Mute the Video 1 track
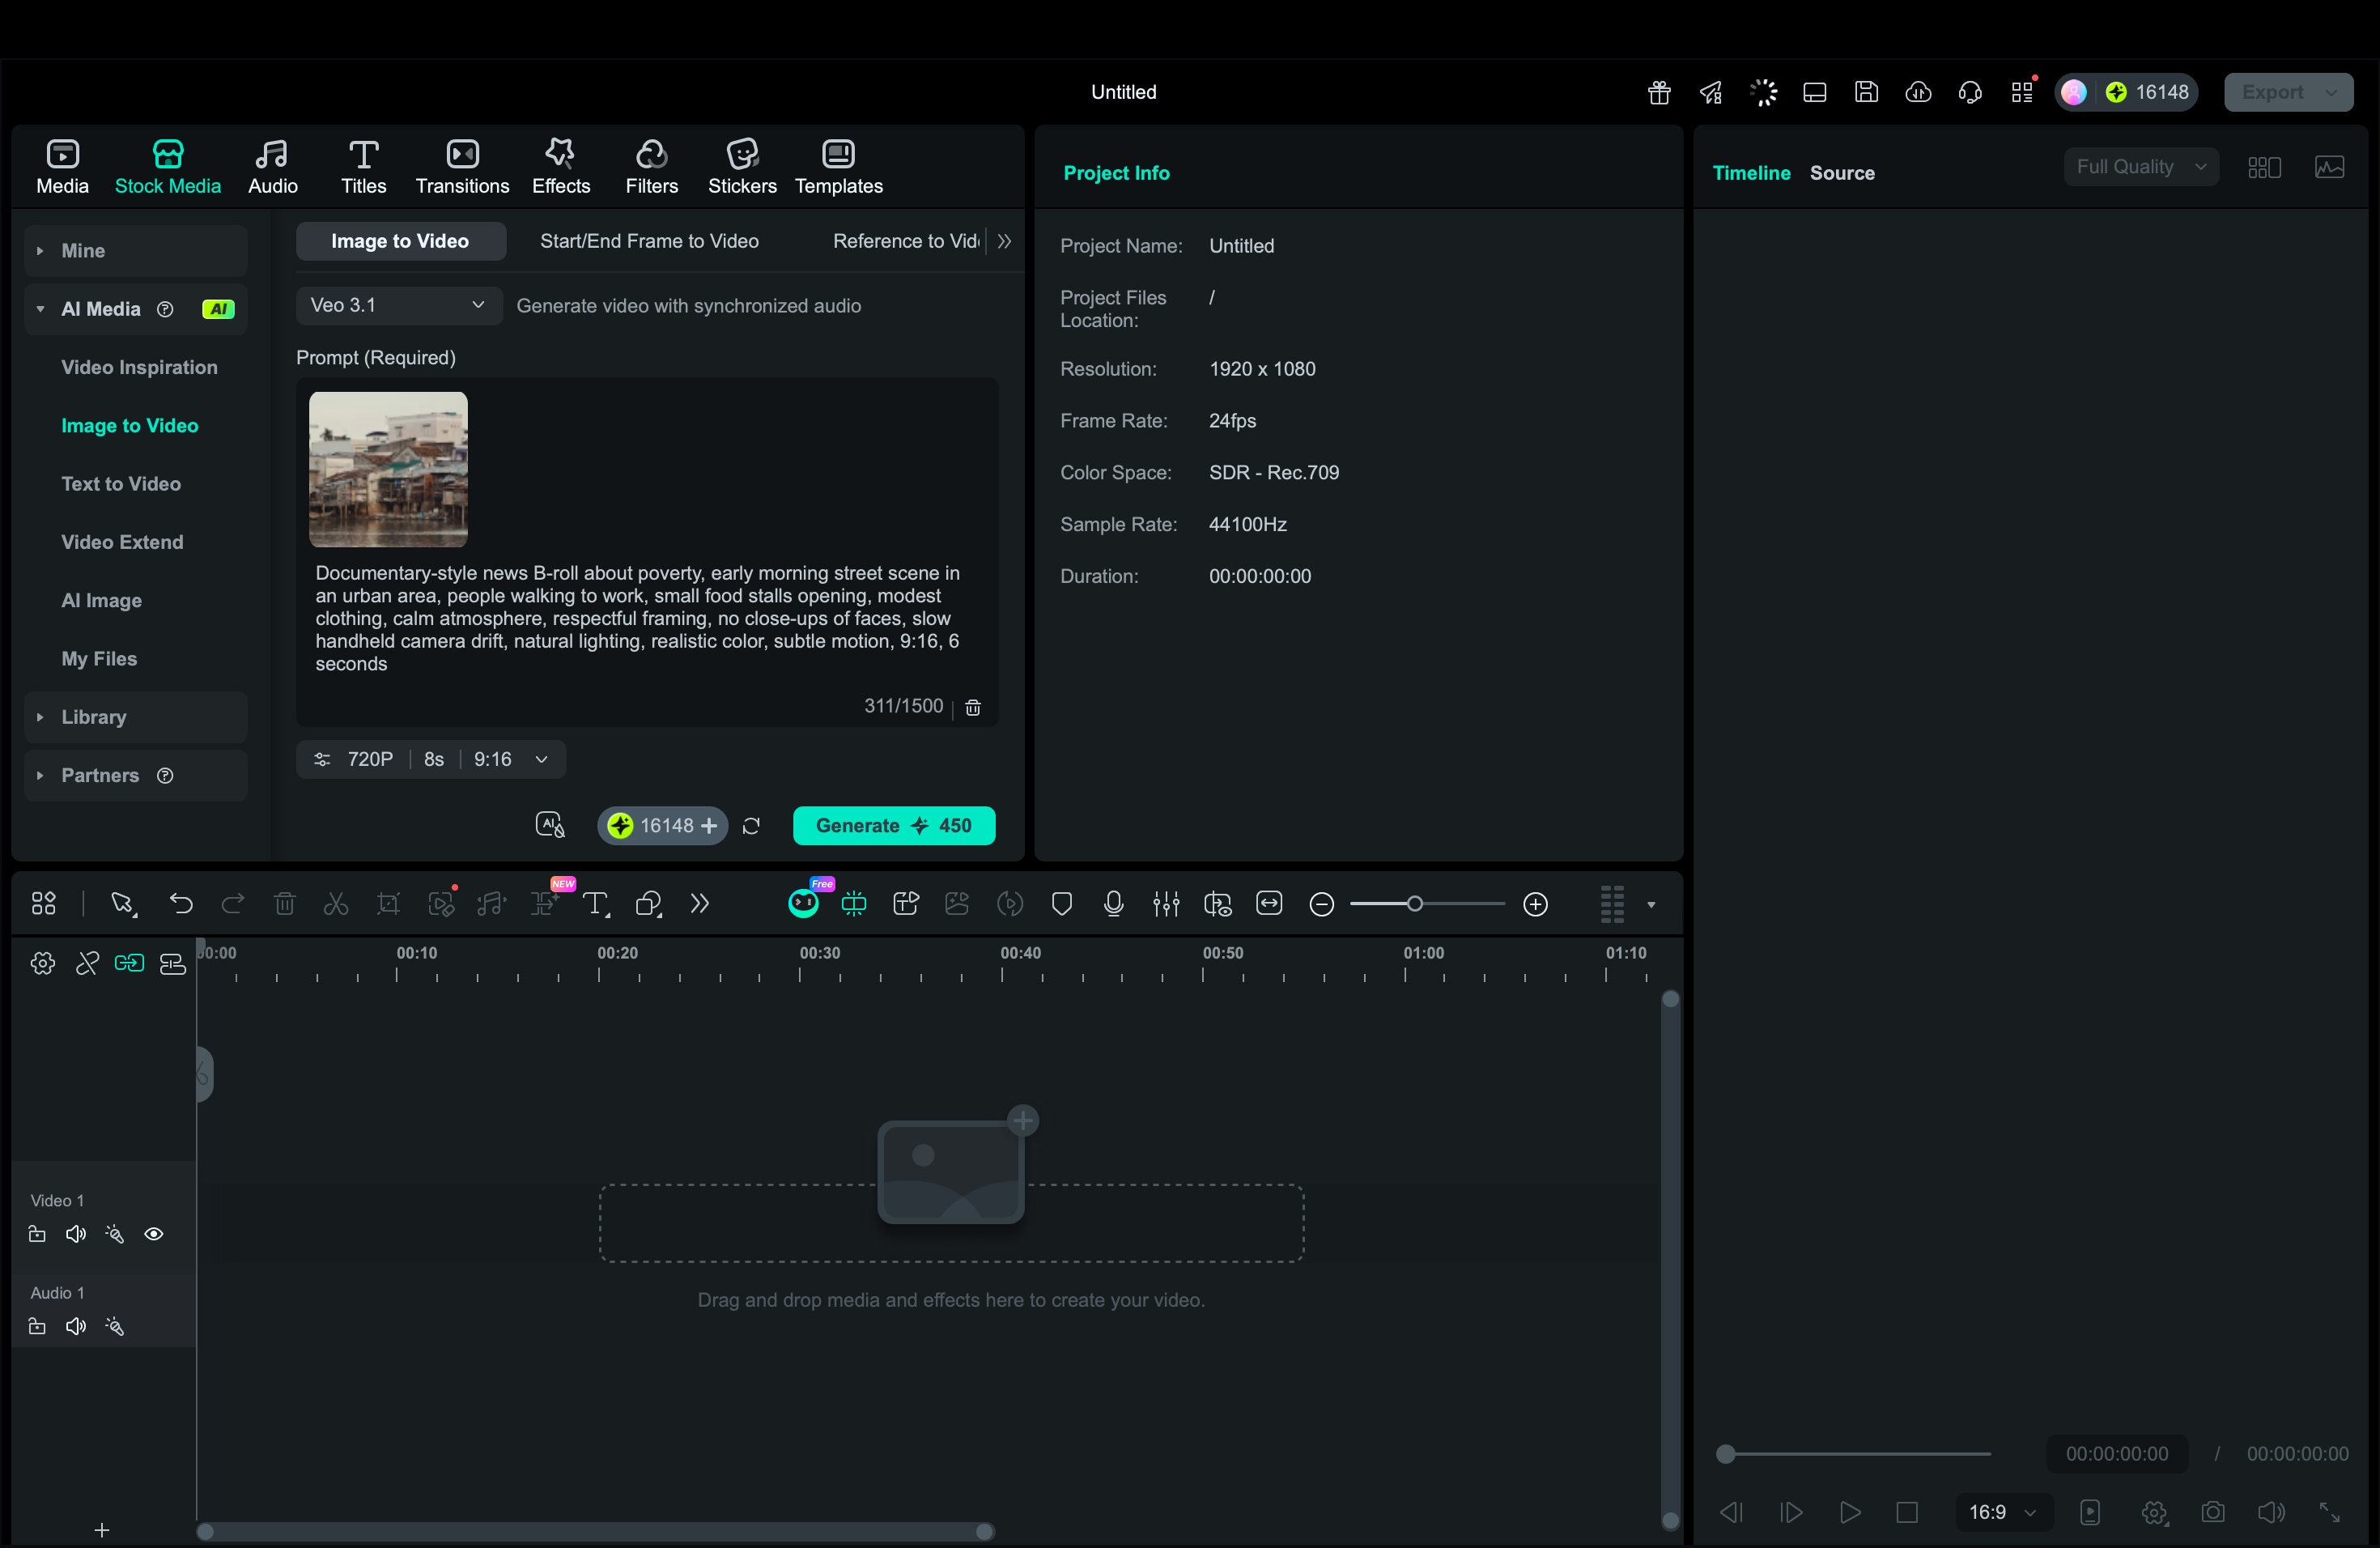 tap(76, 1234)
